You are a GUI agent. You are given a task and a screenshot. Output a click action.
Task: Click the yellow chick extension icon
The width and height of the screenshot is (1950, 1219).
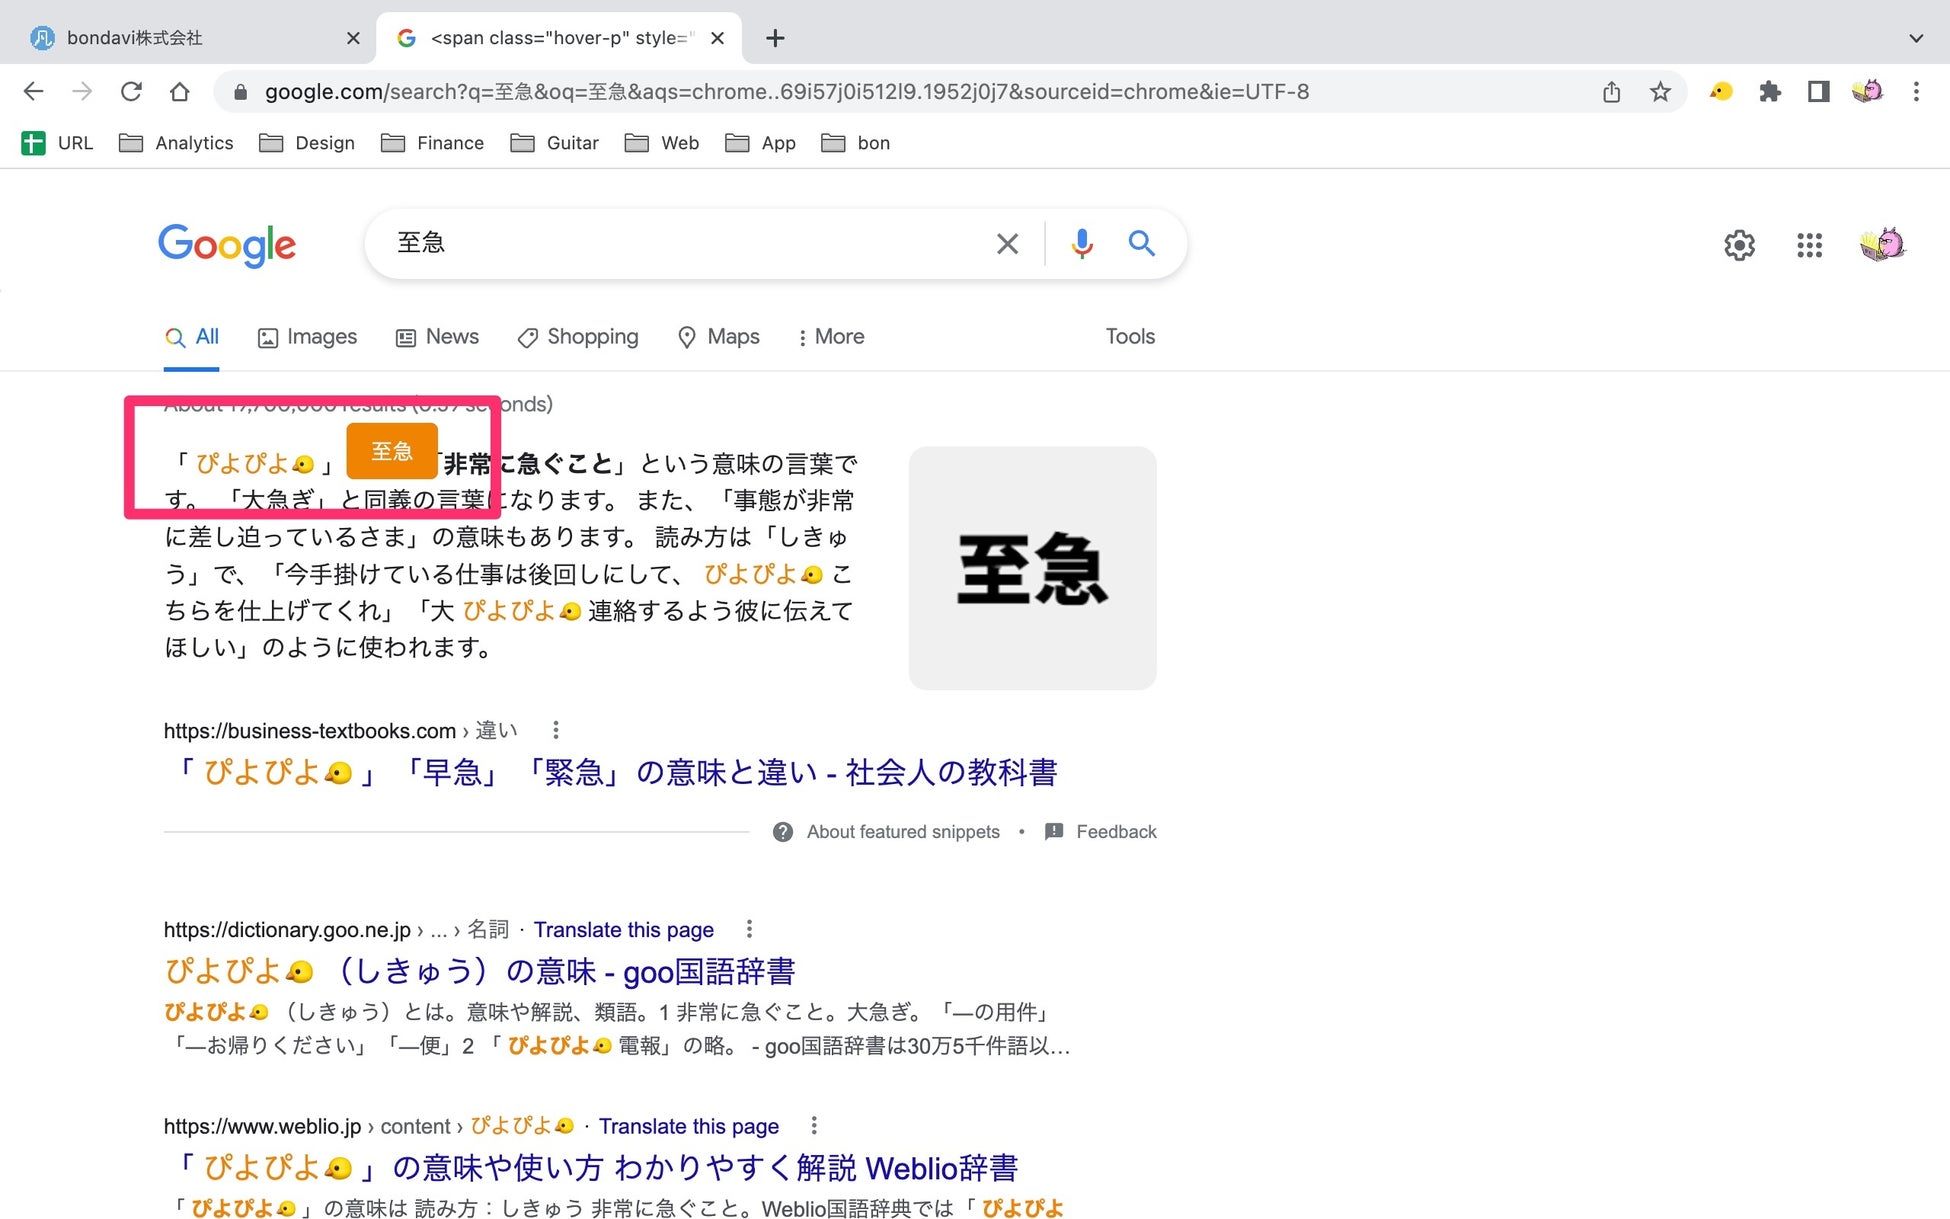coord(1720,92)
